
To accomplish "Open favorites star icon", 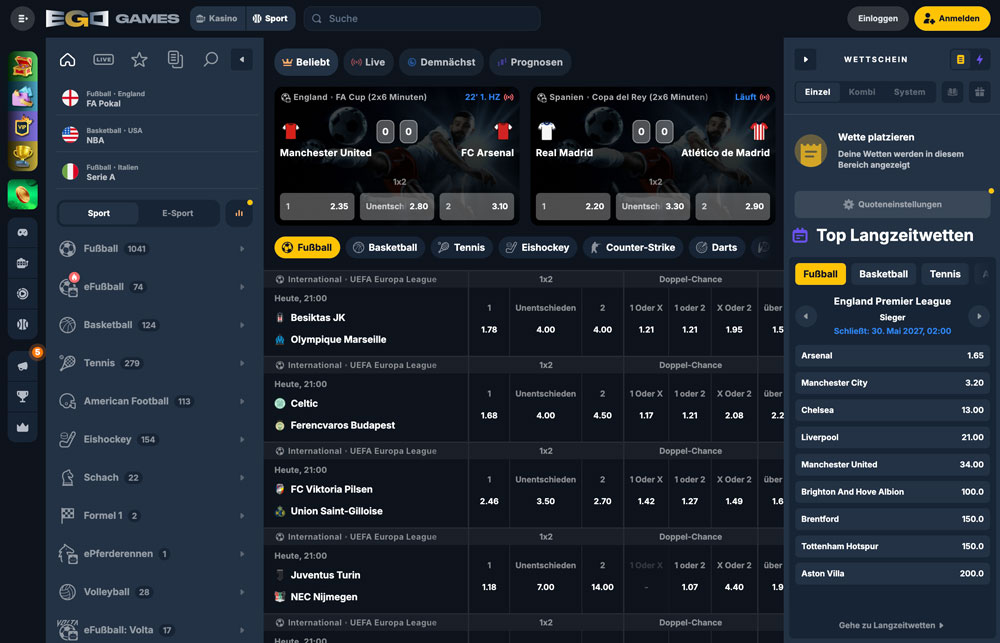I will point(139,59).
